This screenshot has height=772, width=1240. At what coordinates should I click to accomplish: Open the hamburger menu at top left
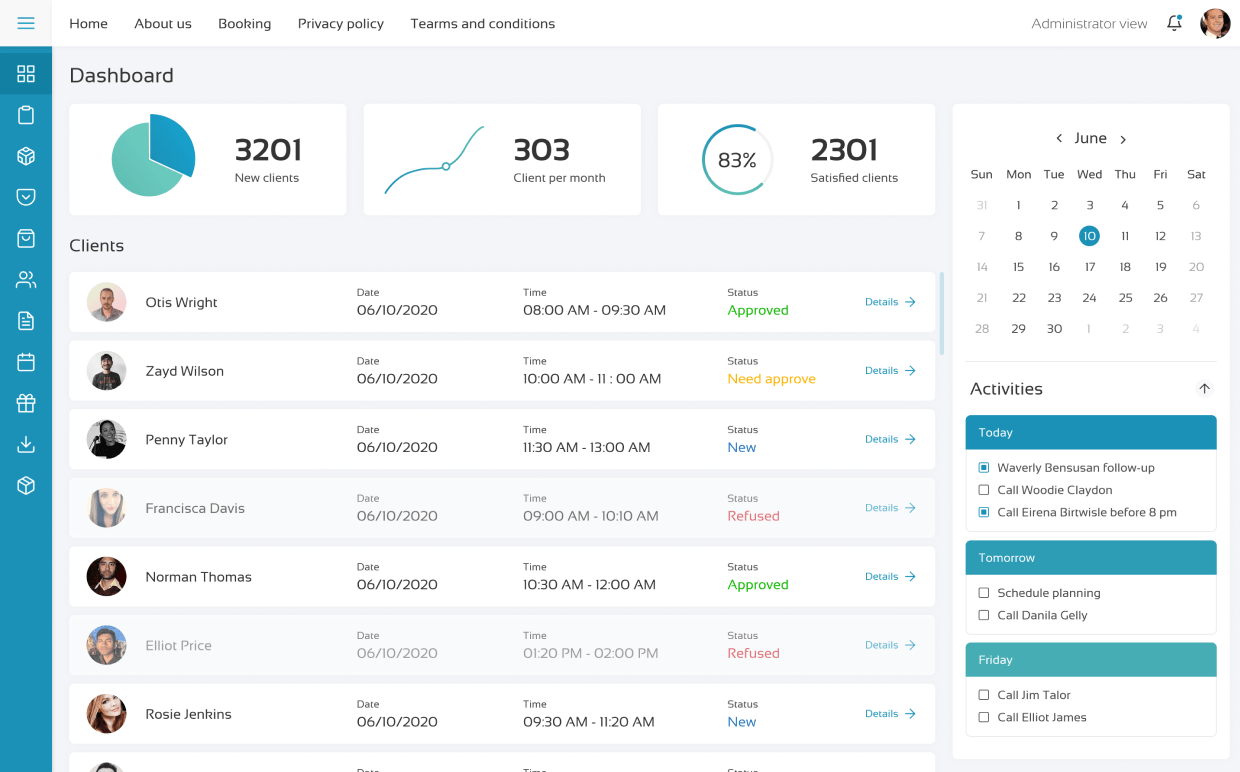click(25, 23)
